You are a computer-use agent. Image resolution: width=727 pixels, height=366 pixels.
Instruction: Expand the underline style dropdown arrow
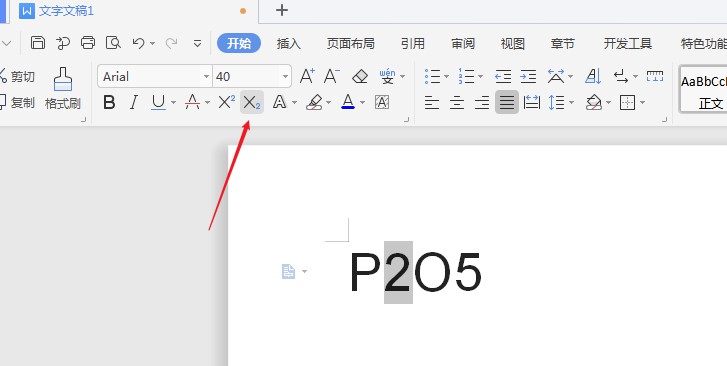point(173,103)
